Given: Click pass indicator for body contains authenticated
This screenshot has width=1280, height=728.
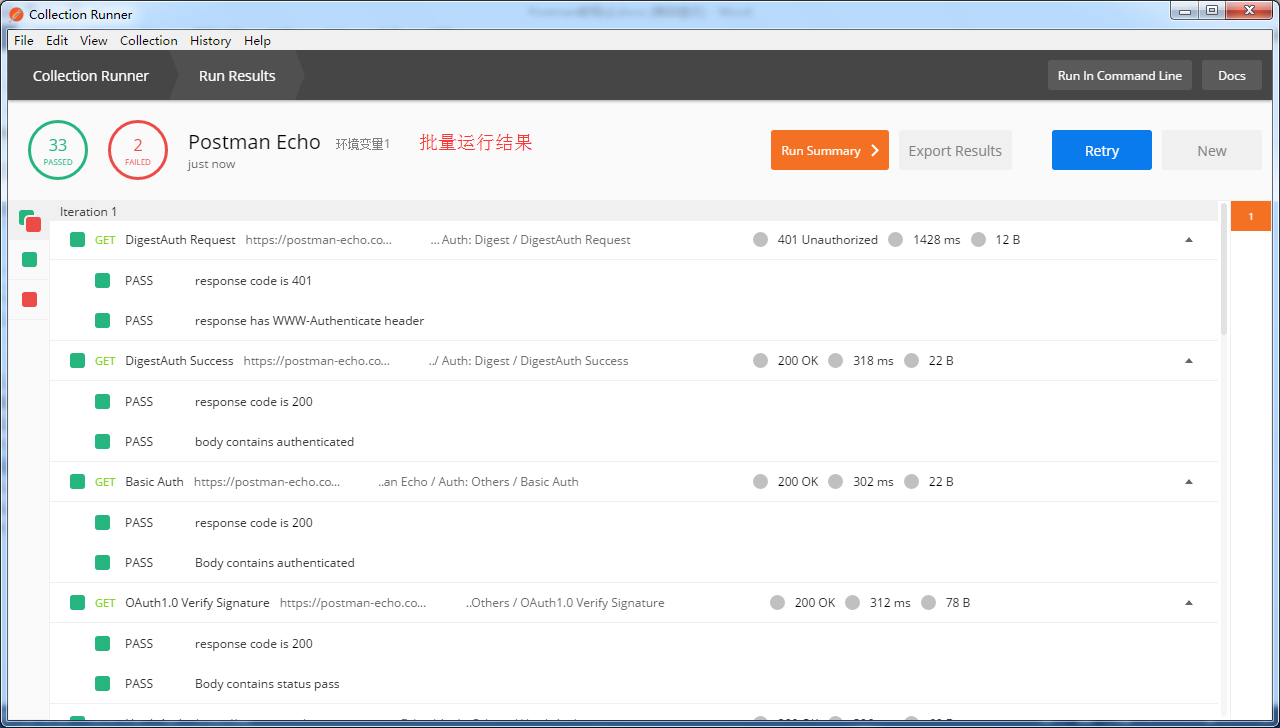Looking at the screenshot, I should coord(102,442).
